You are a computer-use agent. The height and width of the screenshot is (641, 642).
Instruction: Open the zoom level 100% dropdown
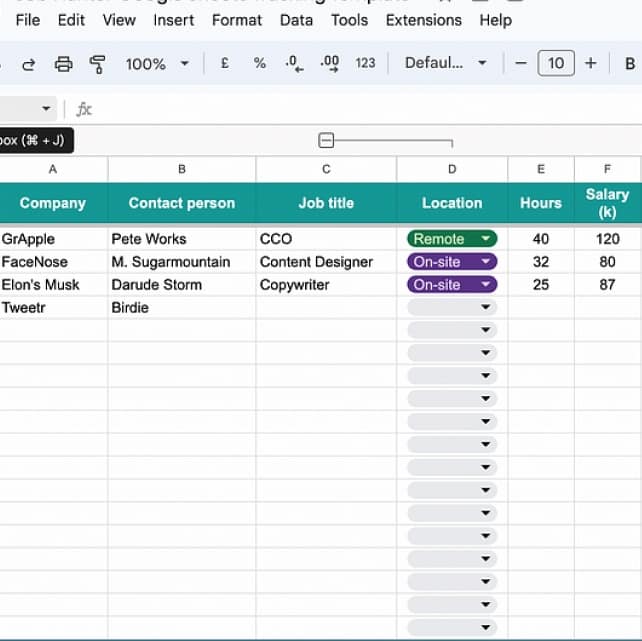(x=156, y=63)
